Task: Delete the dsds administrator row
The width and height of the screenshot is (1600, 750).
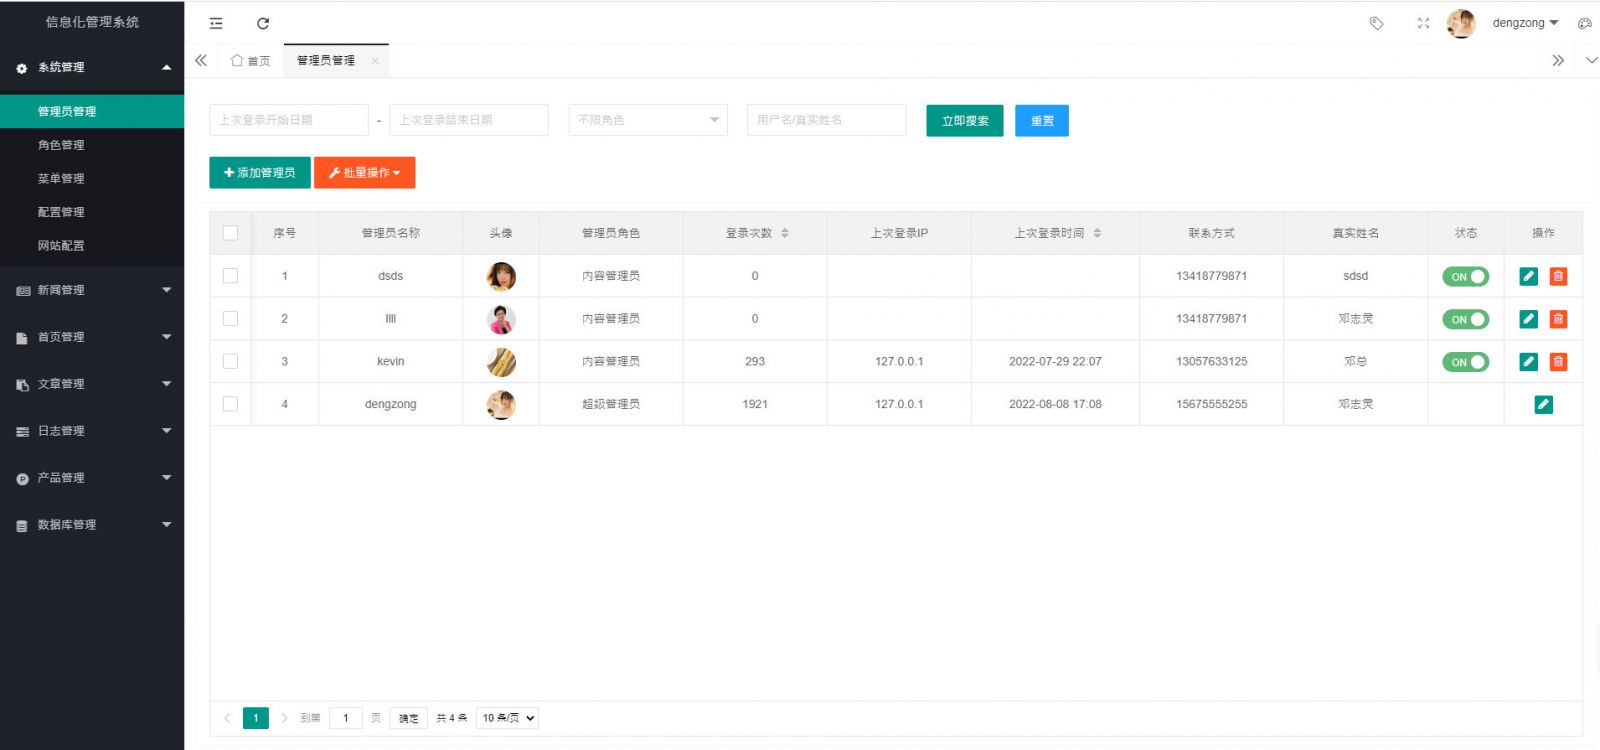Action: [x=1558, y=276]
